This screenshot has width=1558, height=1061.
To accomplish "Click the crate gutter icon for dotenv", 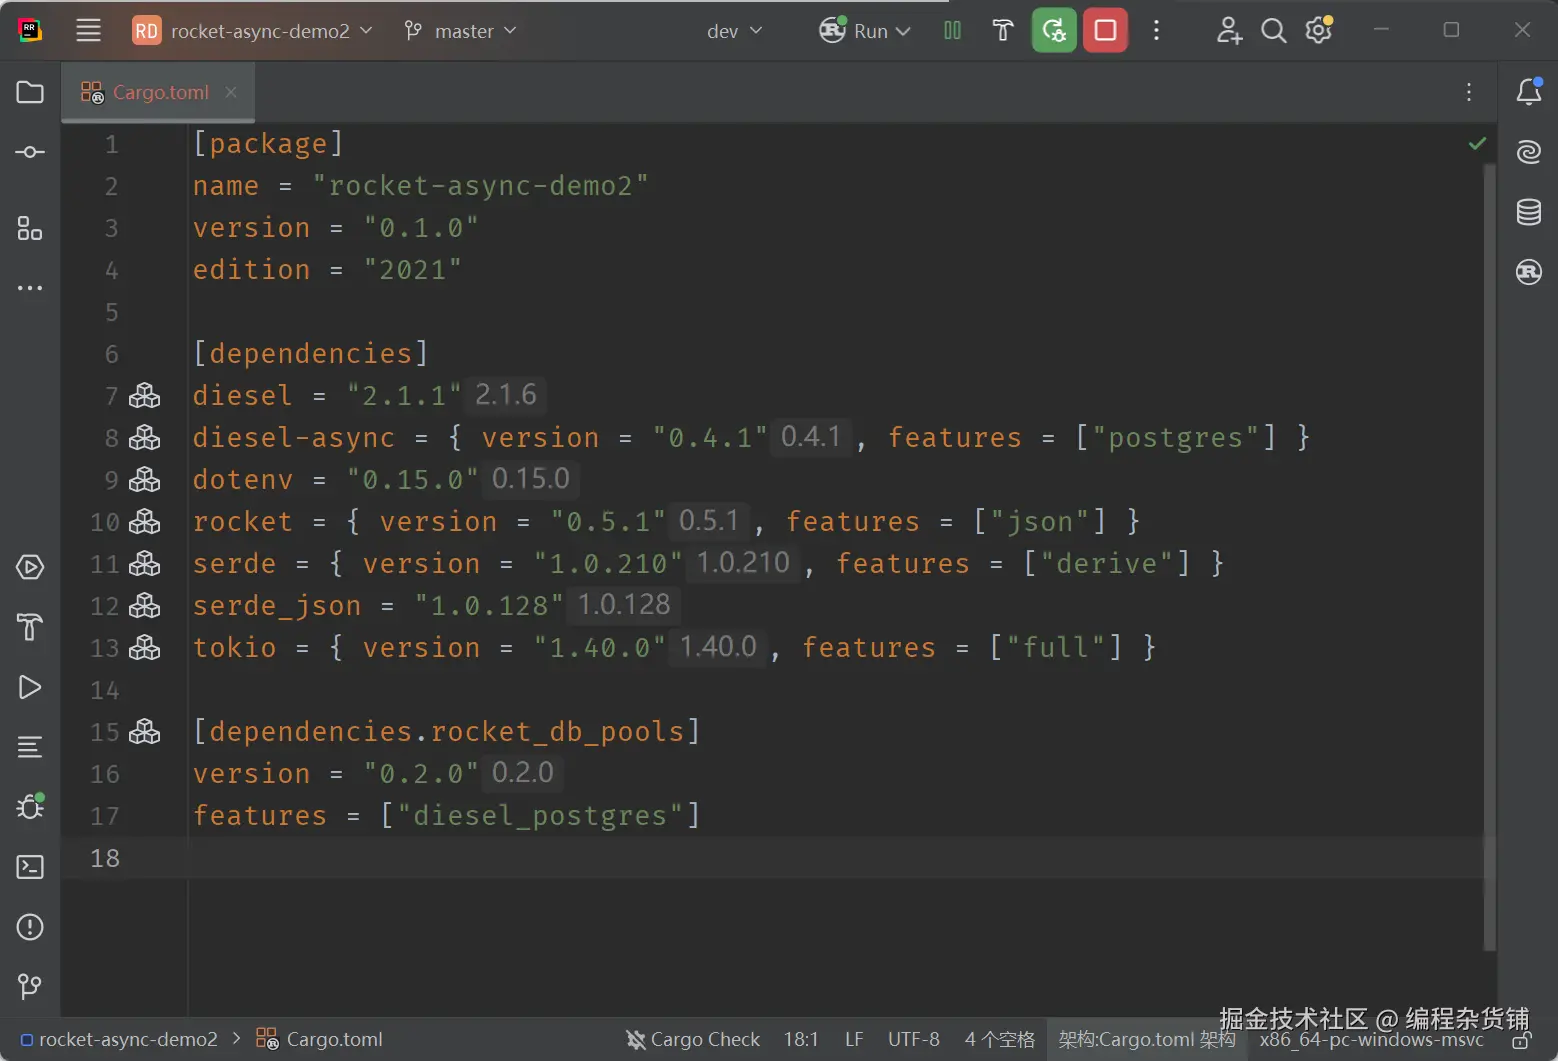I will click(145, 480).
